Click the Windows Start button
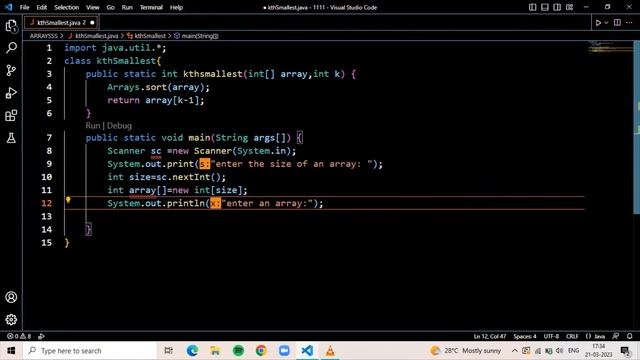Screen dimensions: 640x360 tap(11, 351)
